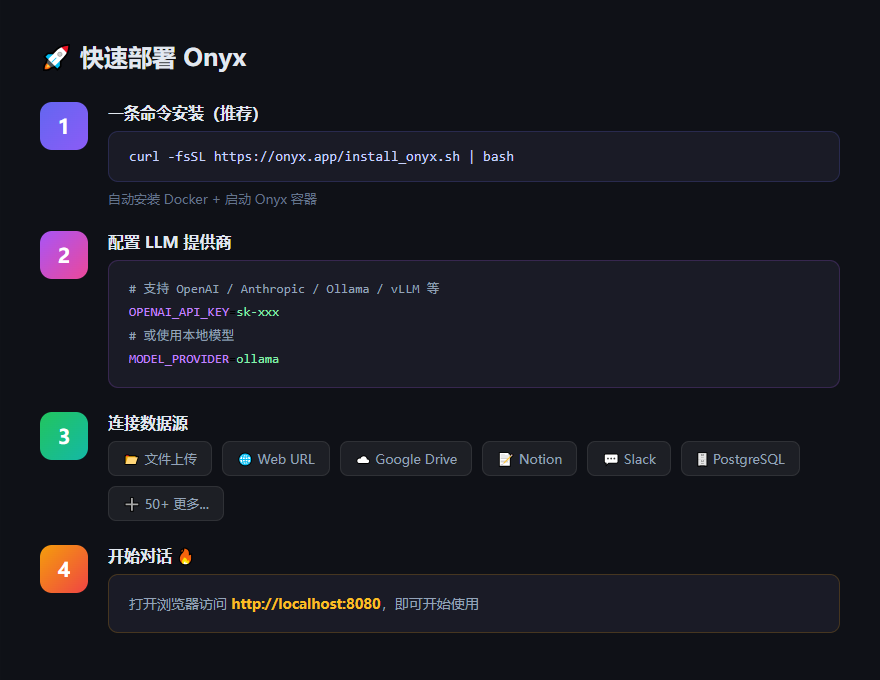Click the green step 3 badge
Image resolution: width=880 pixels, height=680 pixels.
[64, 436]
